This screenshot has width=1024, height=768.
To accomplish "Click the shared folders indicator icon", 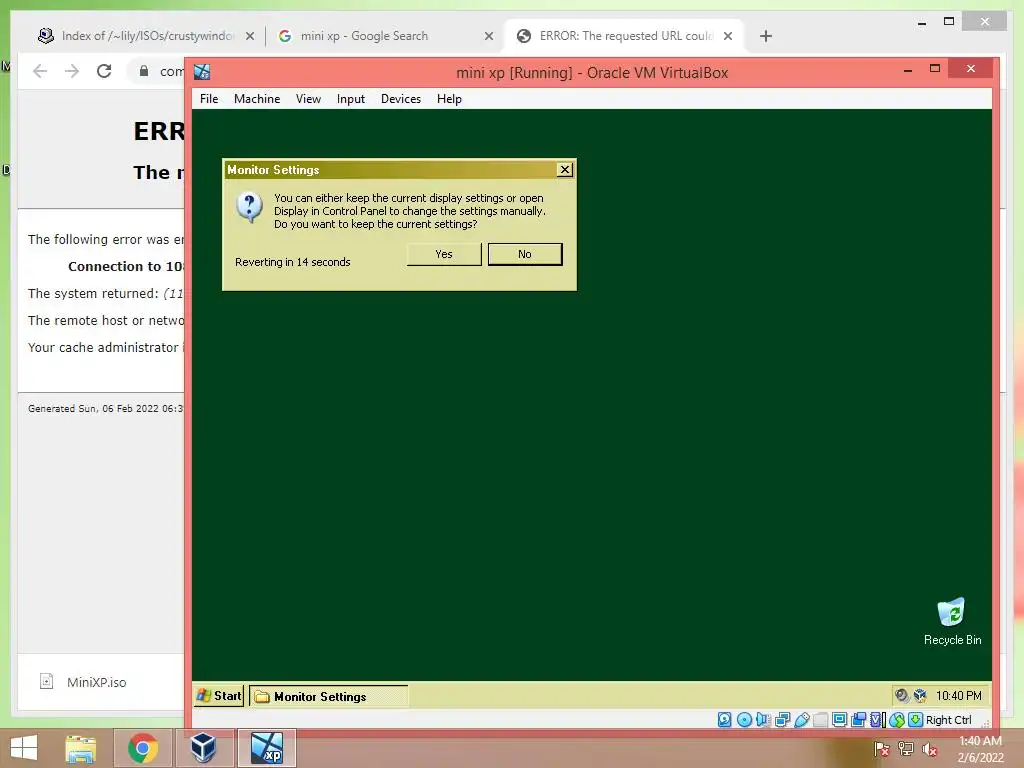I will click(820, 720).
